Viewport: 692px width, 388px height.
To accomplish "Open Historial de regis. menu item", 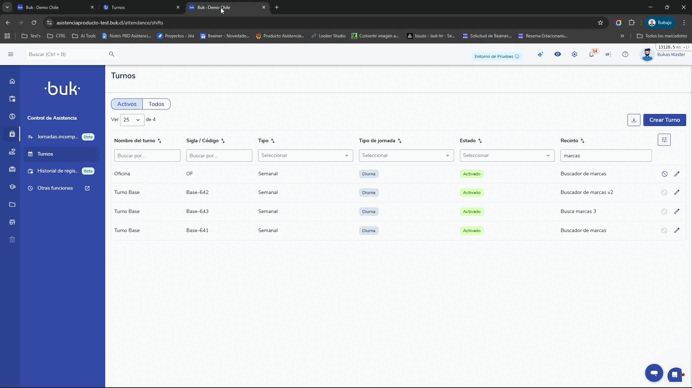I will tap(61, 171).
